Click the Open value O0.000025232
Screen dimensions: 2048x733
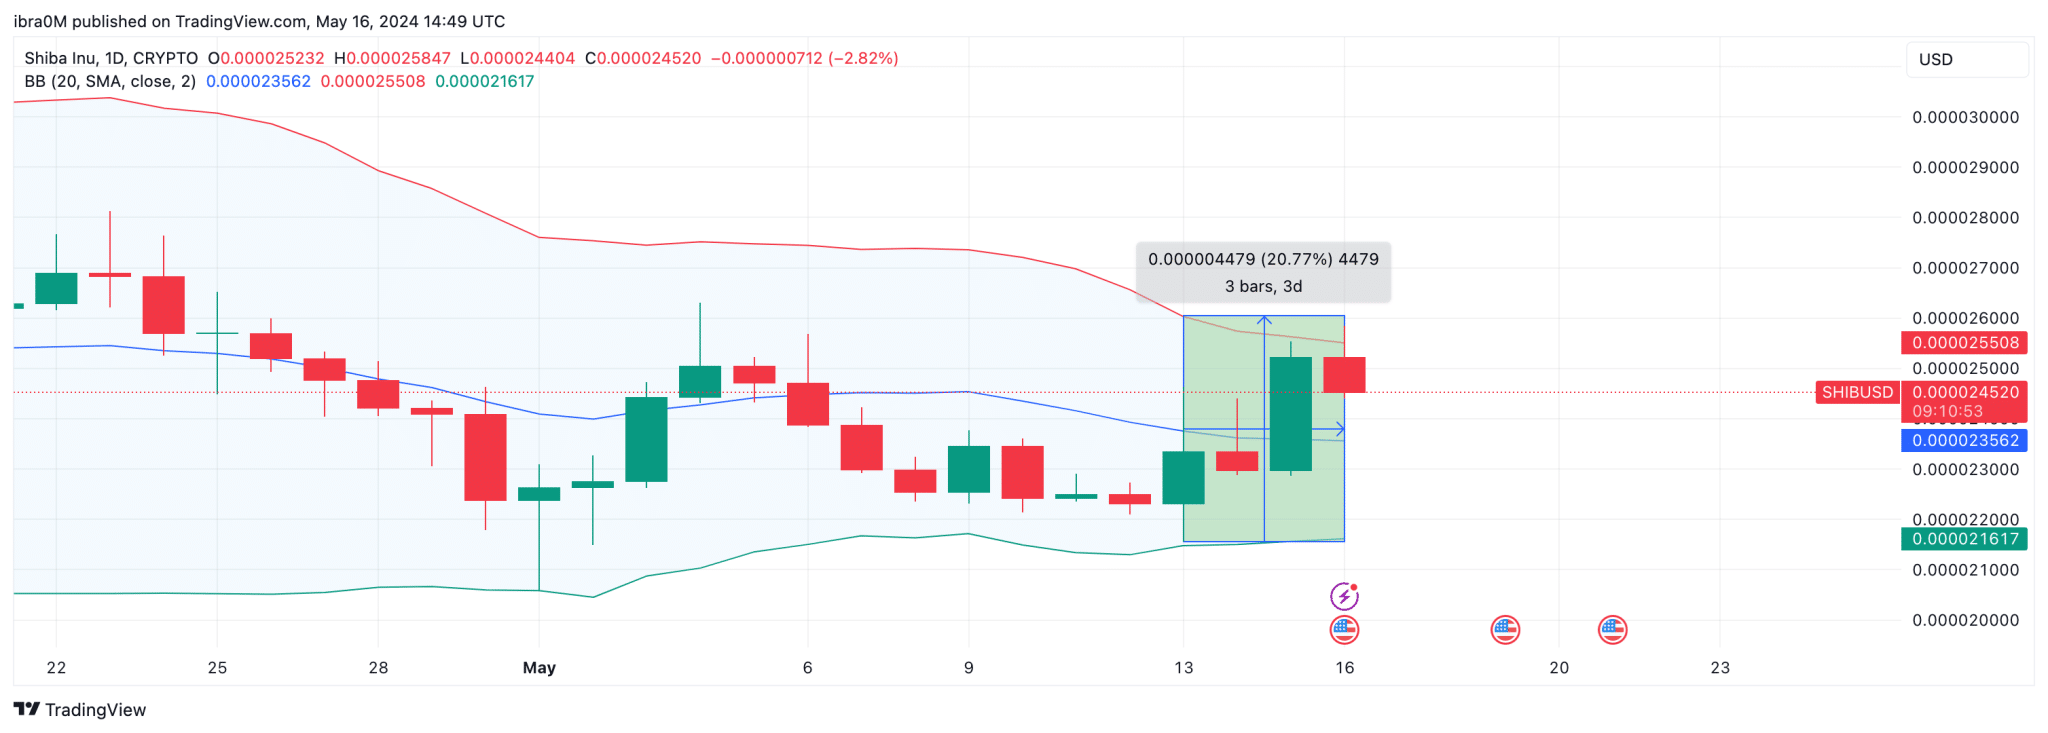point(266,58)
